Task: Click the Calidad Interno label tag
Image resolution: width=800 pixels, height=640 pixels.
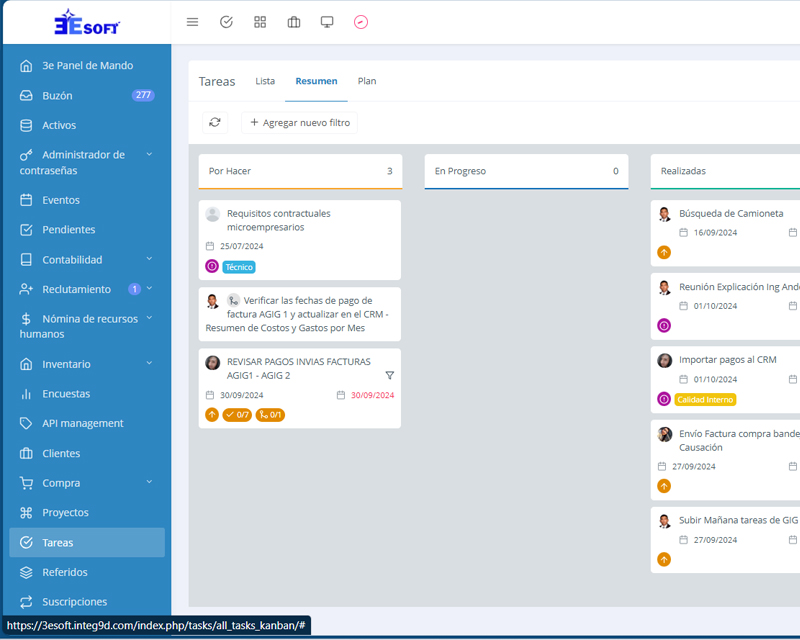Action: [705, 399]
